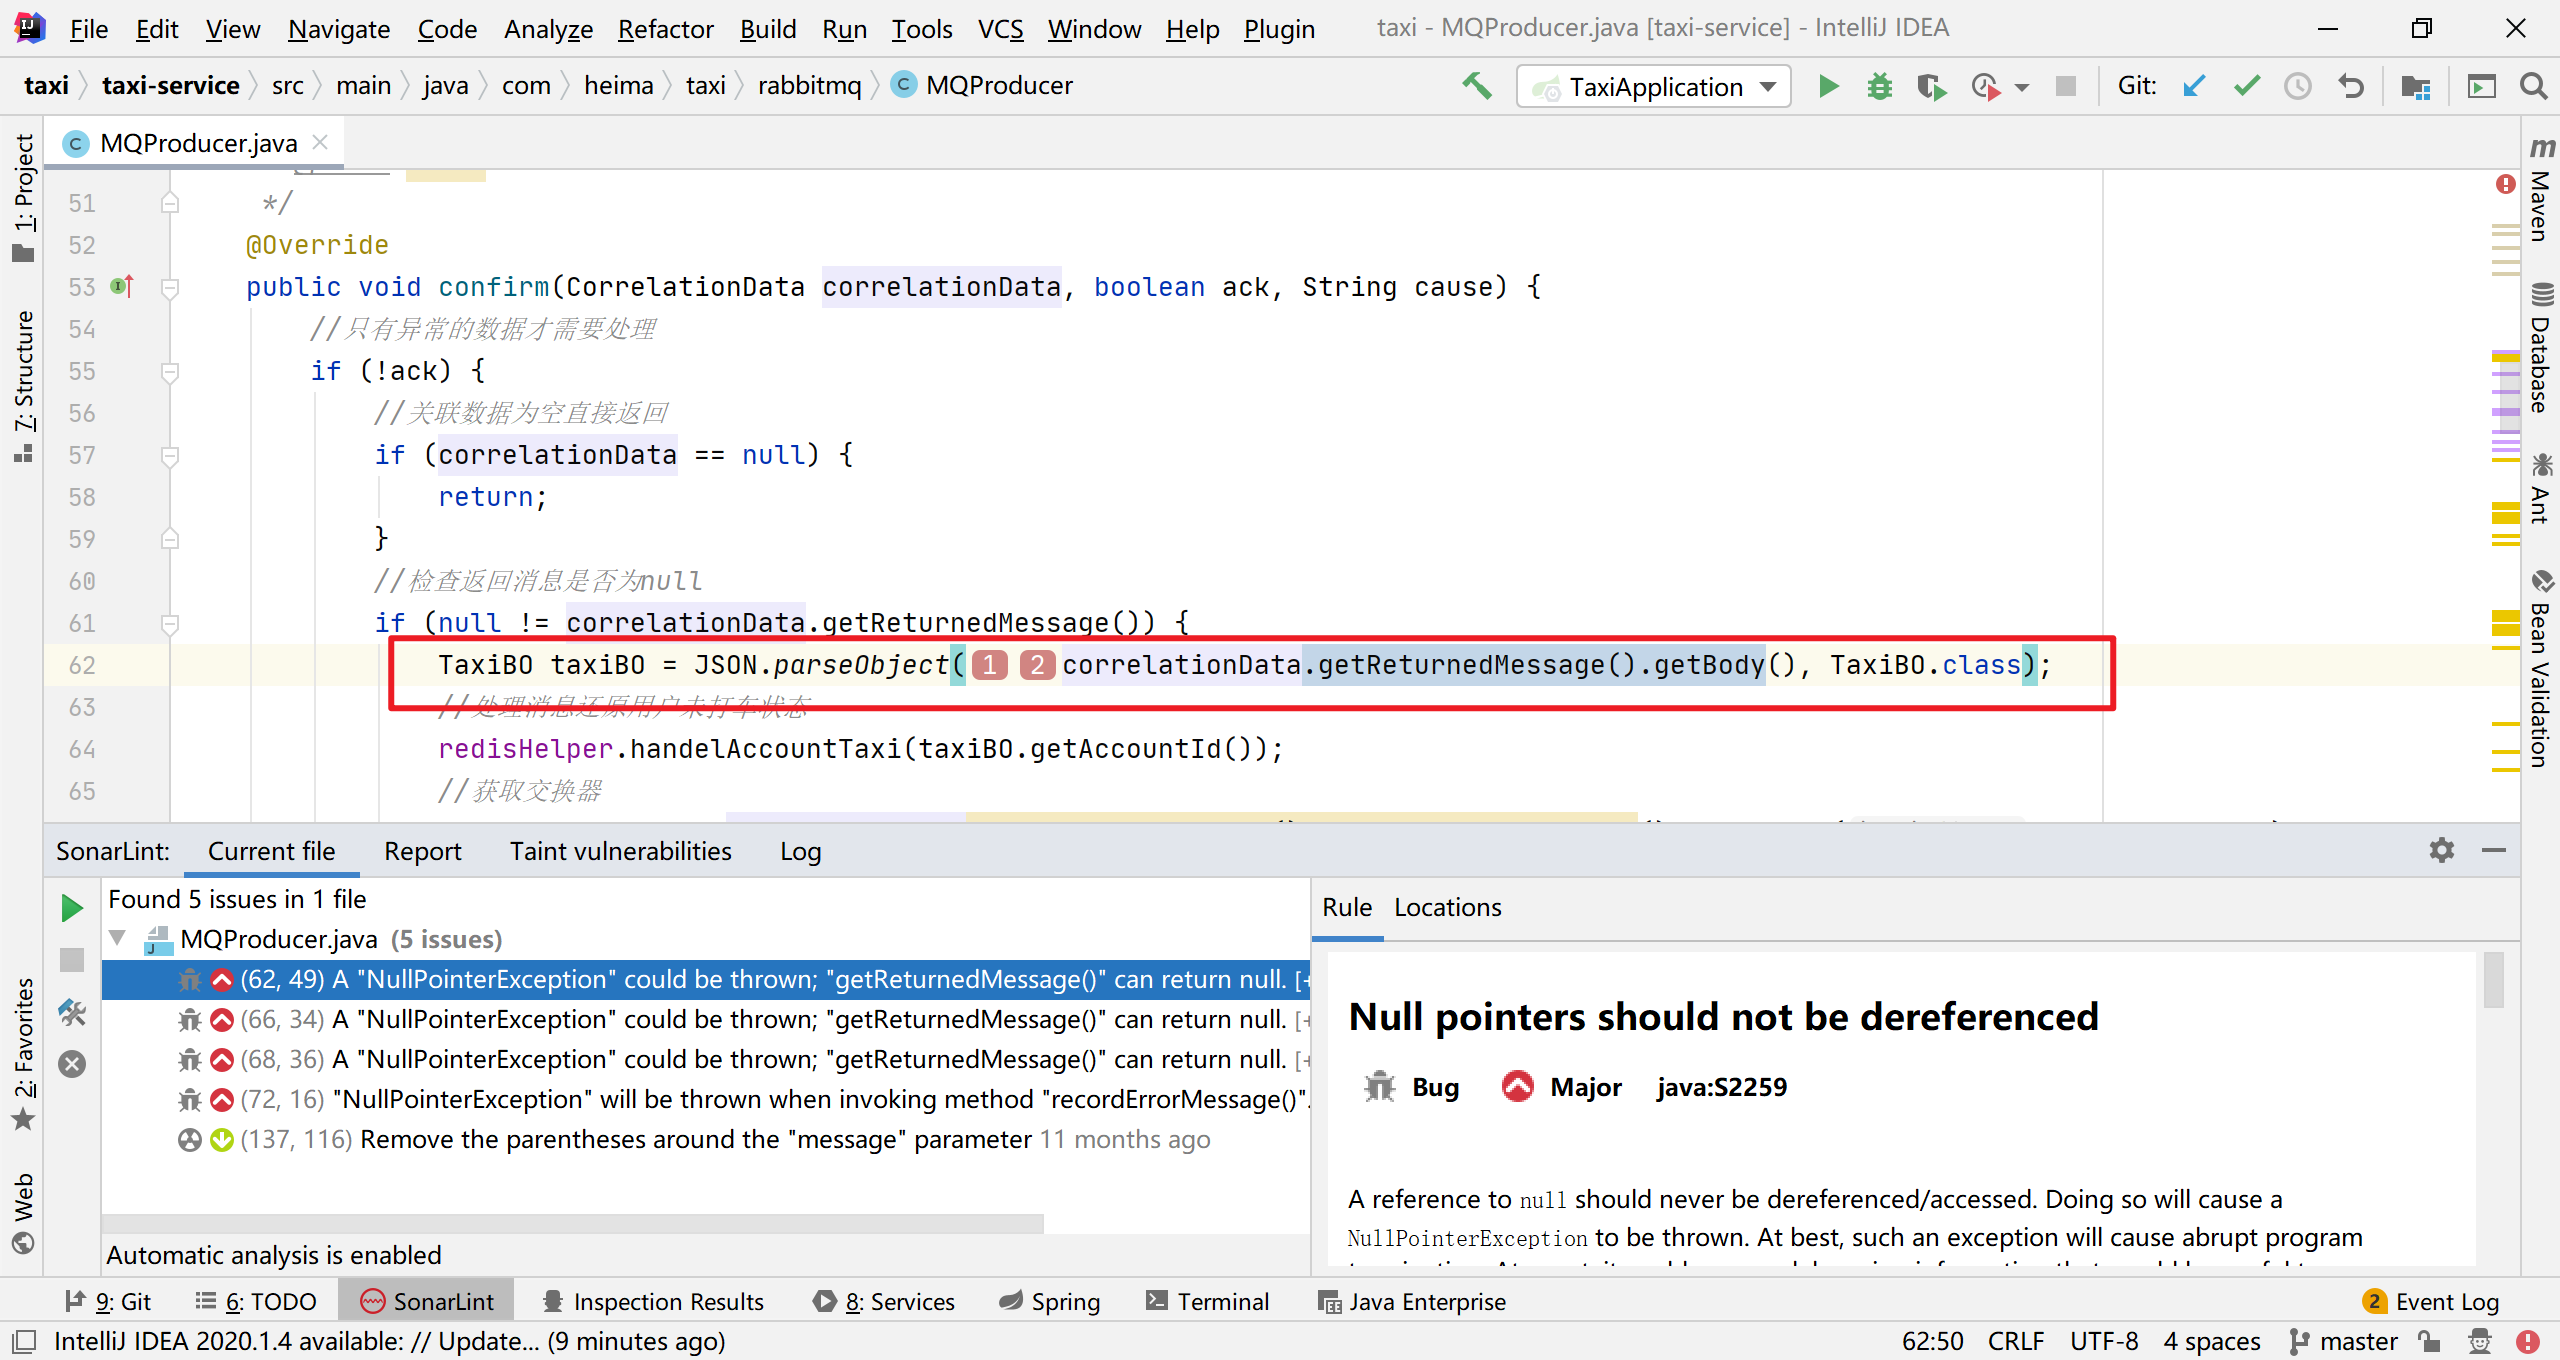The image size is (2560, 1360).
Task: Click the green Run TaxiApplication button
Action: pos(1828,86)
